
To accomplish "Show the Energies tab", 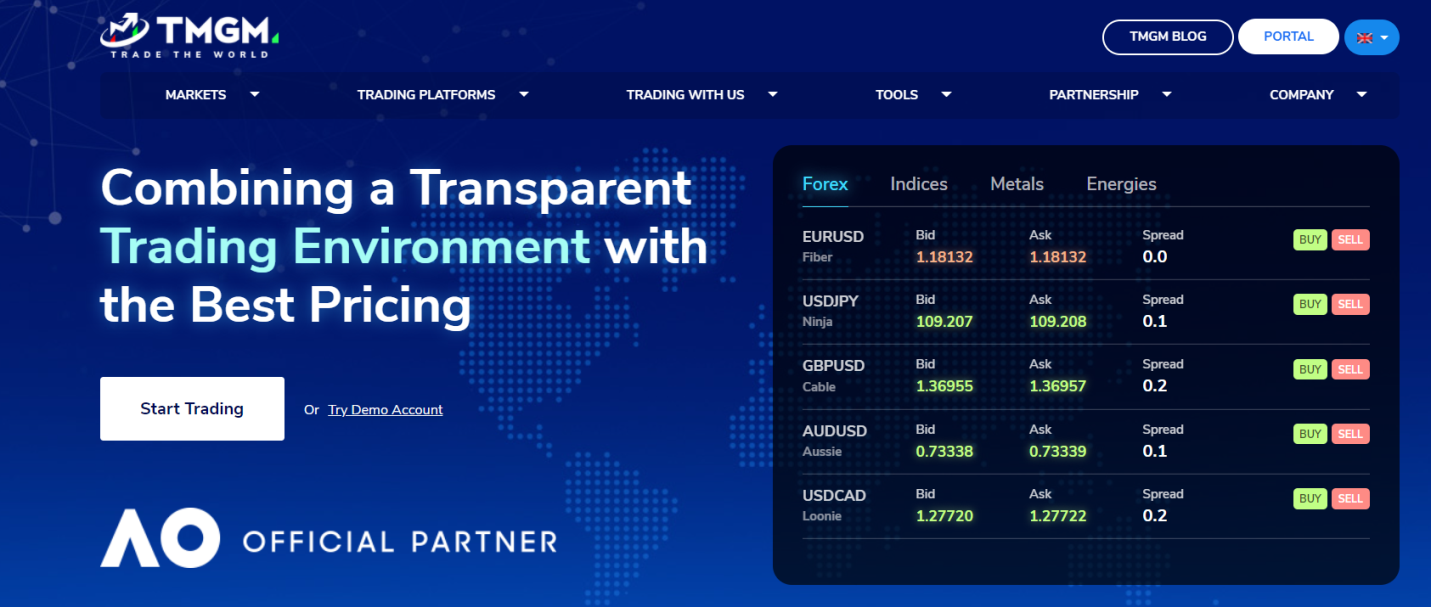I will tap(1121, 184).
